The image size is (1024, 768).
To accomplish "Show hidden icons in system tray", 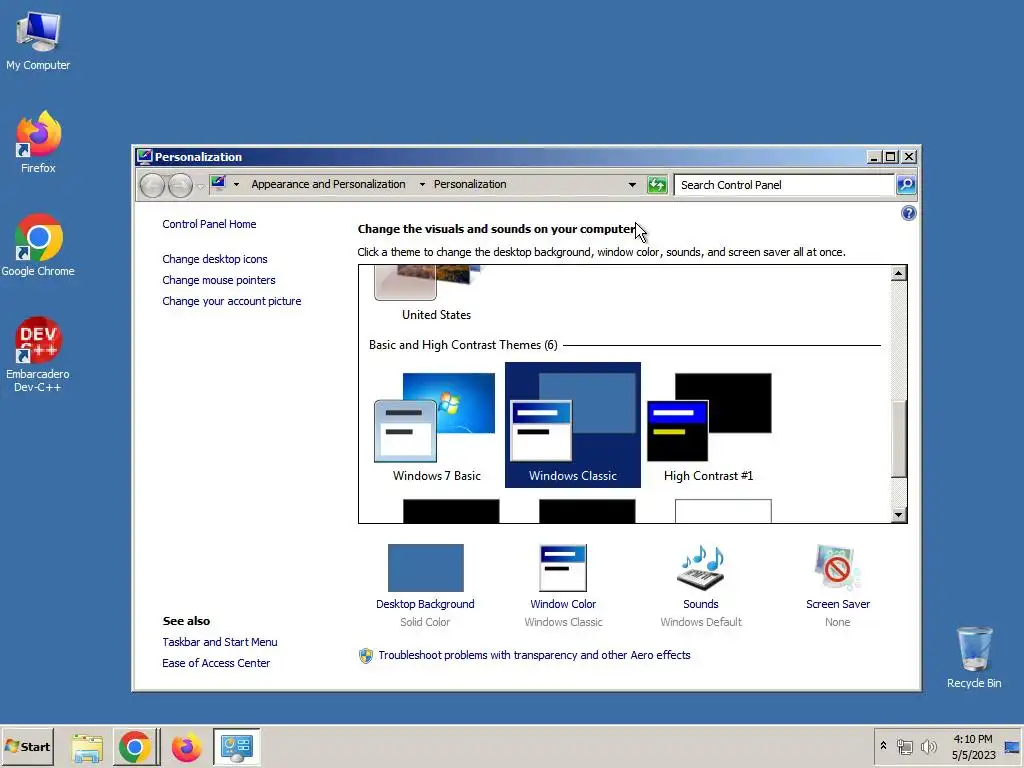I will tap(883, 746).
